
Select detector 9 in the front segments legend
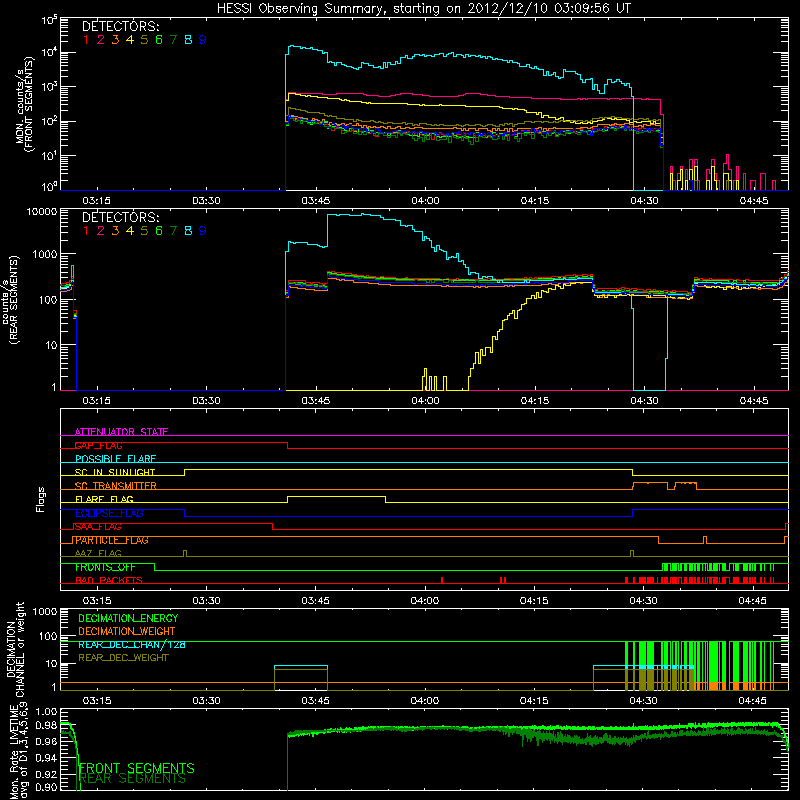point(203,40)
